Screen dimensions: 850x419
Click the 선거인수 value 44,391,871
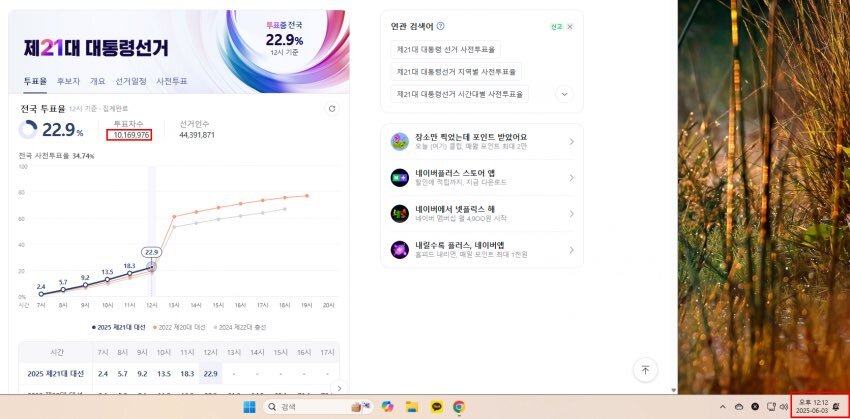[x=197, y=135]
